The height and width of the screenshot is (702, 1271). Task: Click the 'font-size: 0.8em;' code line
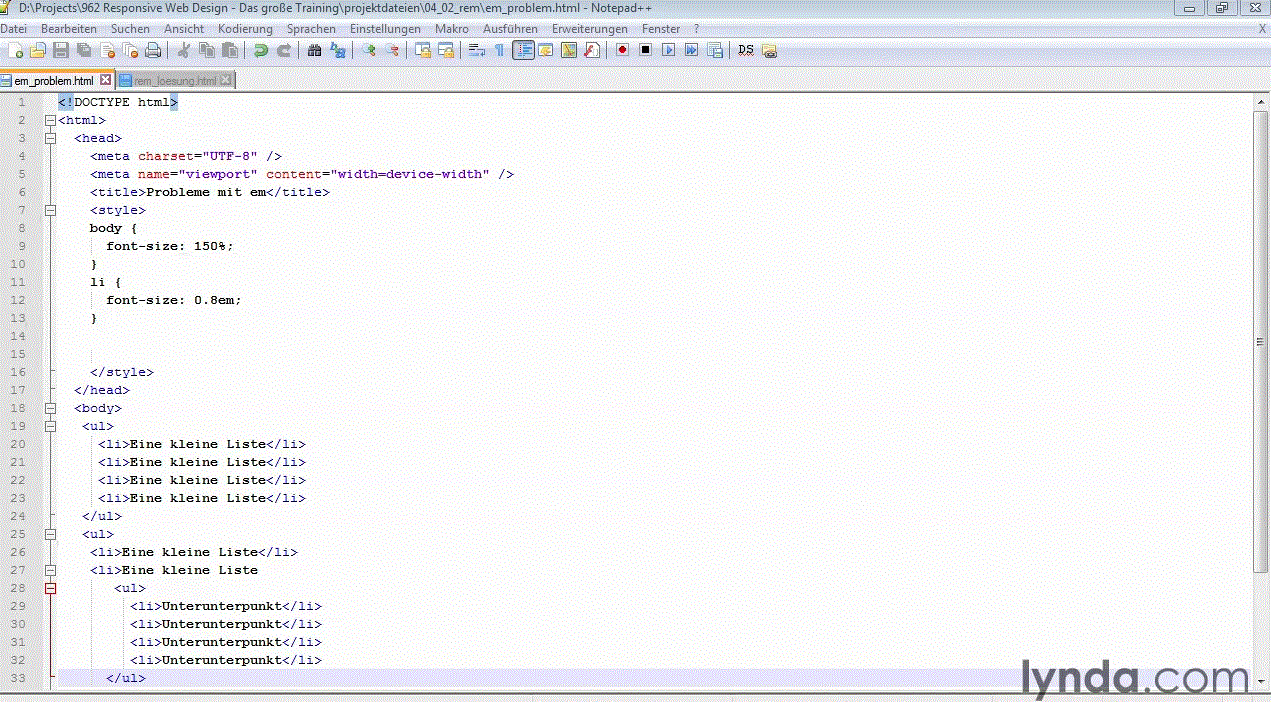point(174,300)
